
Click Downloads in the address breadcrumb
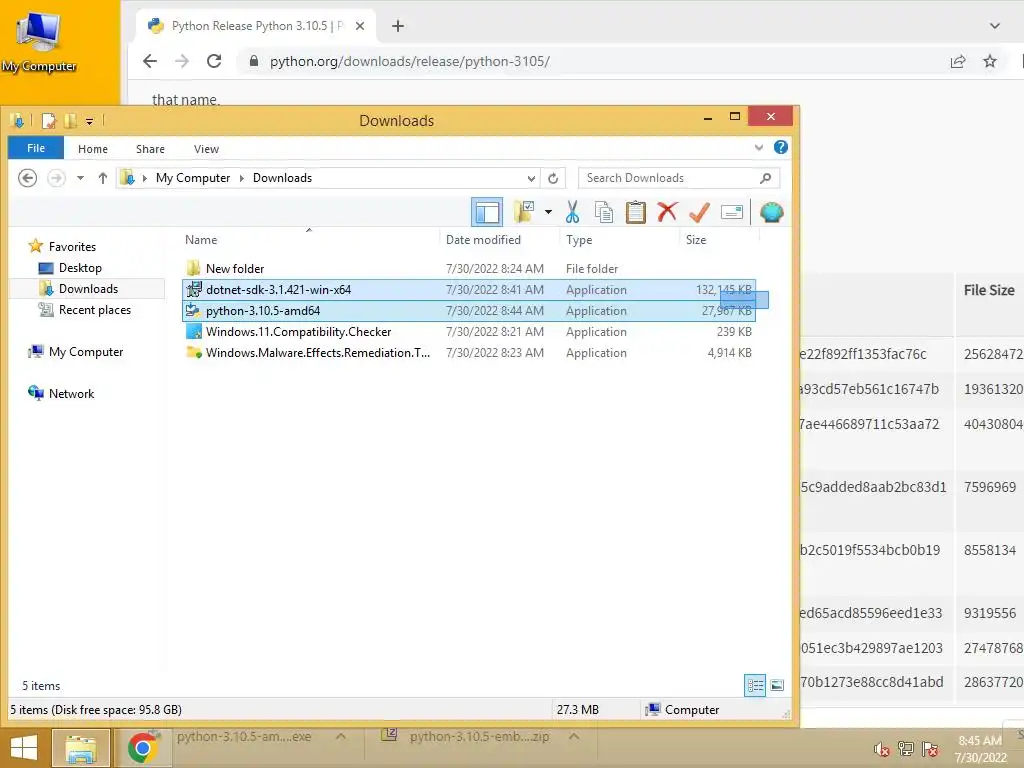(282, 178)
